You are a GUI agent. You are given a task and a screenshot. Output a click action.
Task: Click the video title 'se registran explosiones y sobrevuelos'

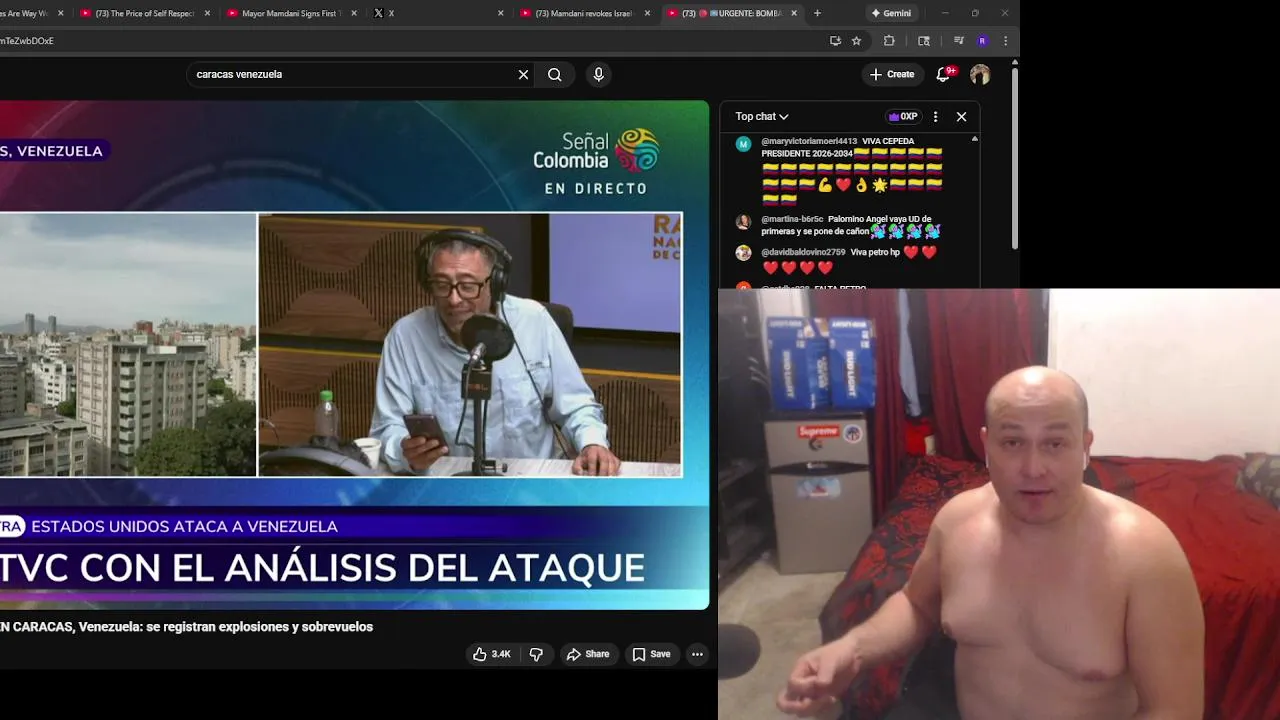point(259,627)
